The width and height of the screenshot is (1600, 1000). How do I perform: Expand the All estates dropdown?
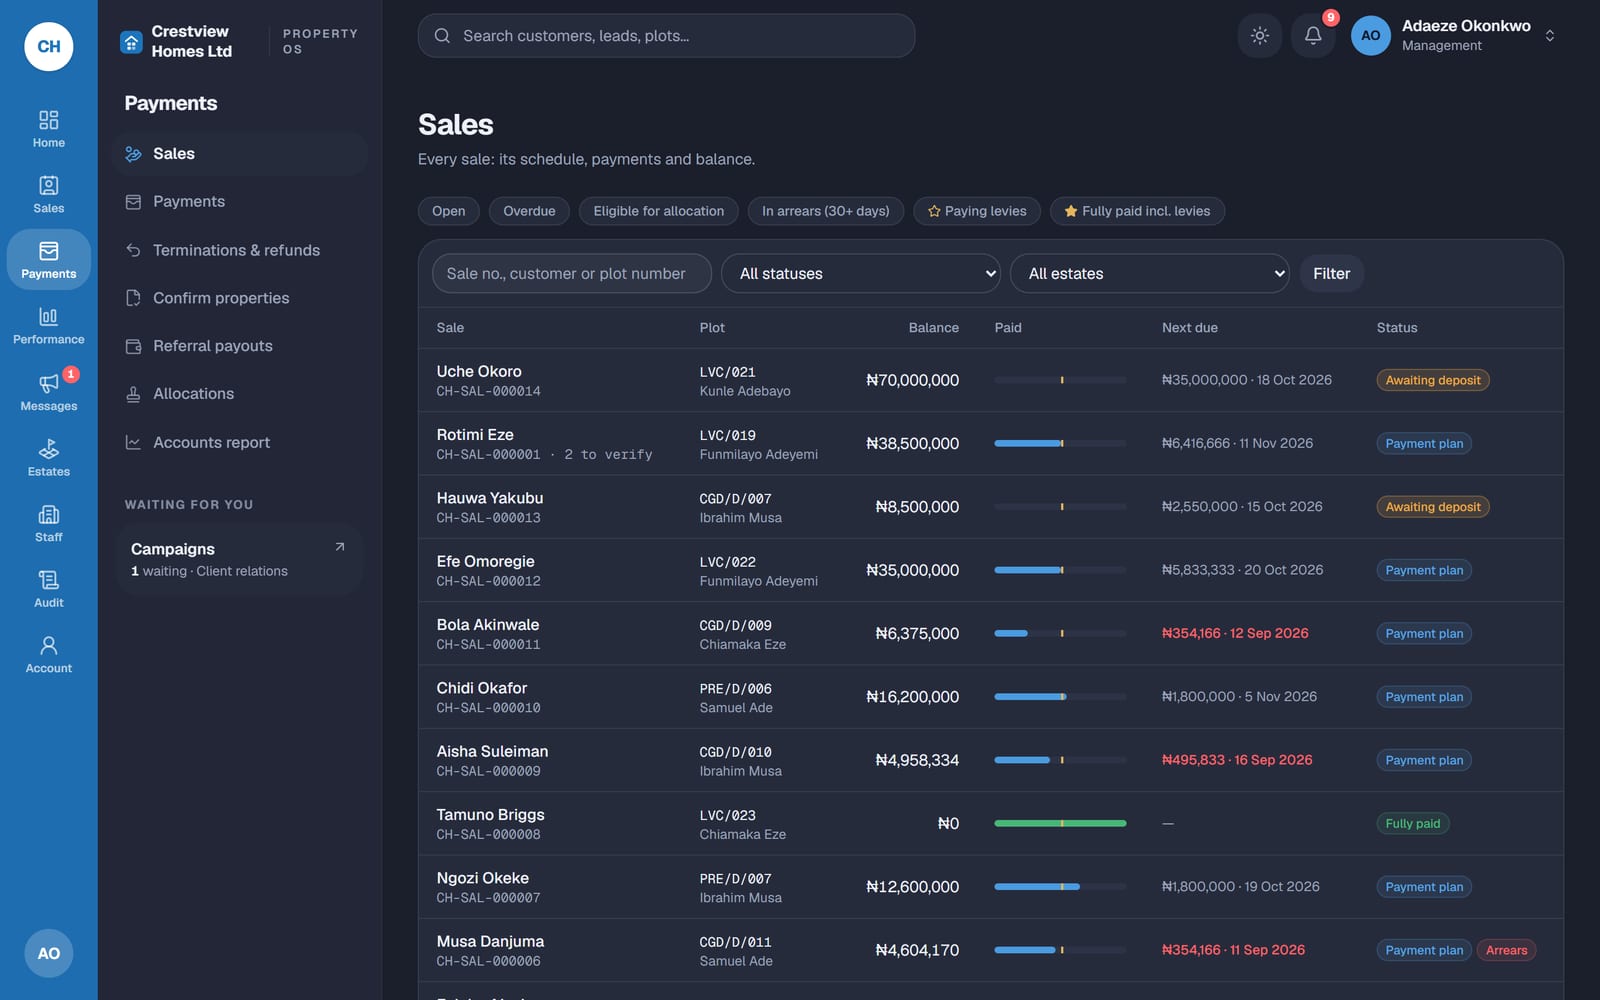pos(1150,273)
